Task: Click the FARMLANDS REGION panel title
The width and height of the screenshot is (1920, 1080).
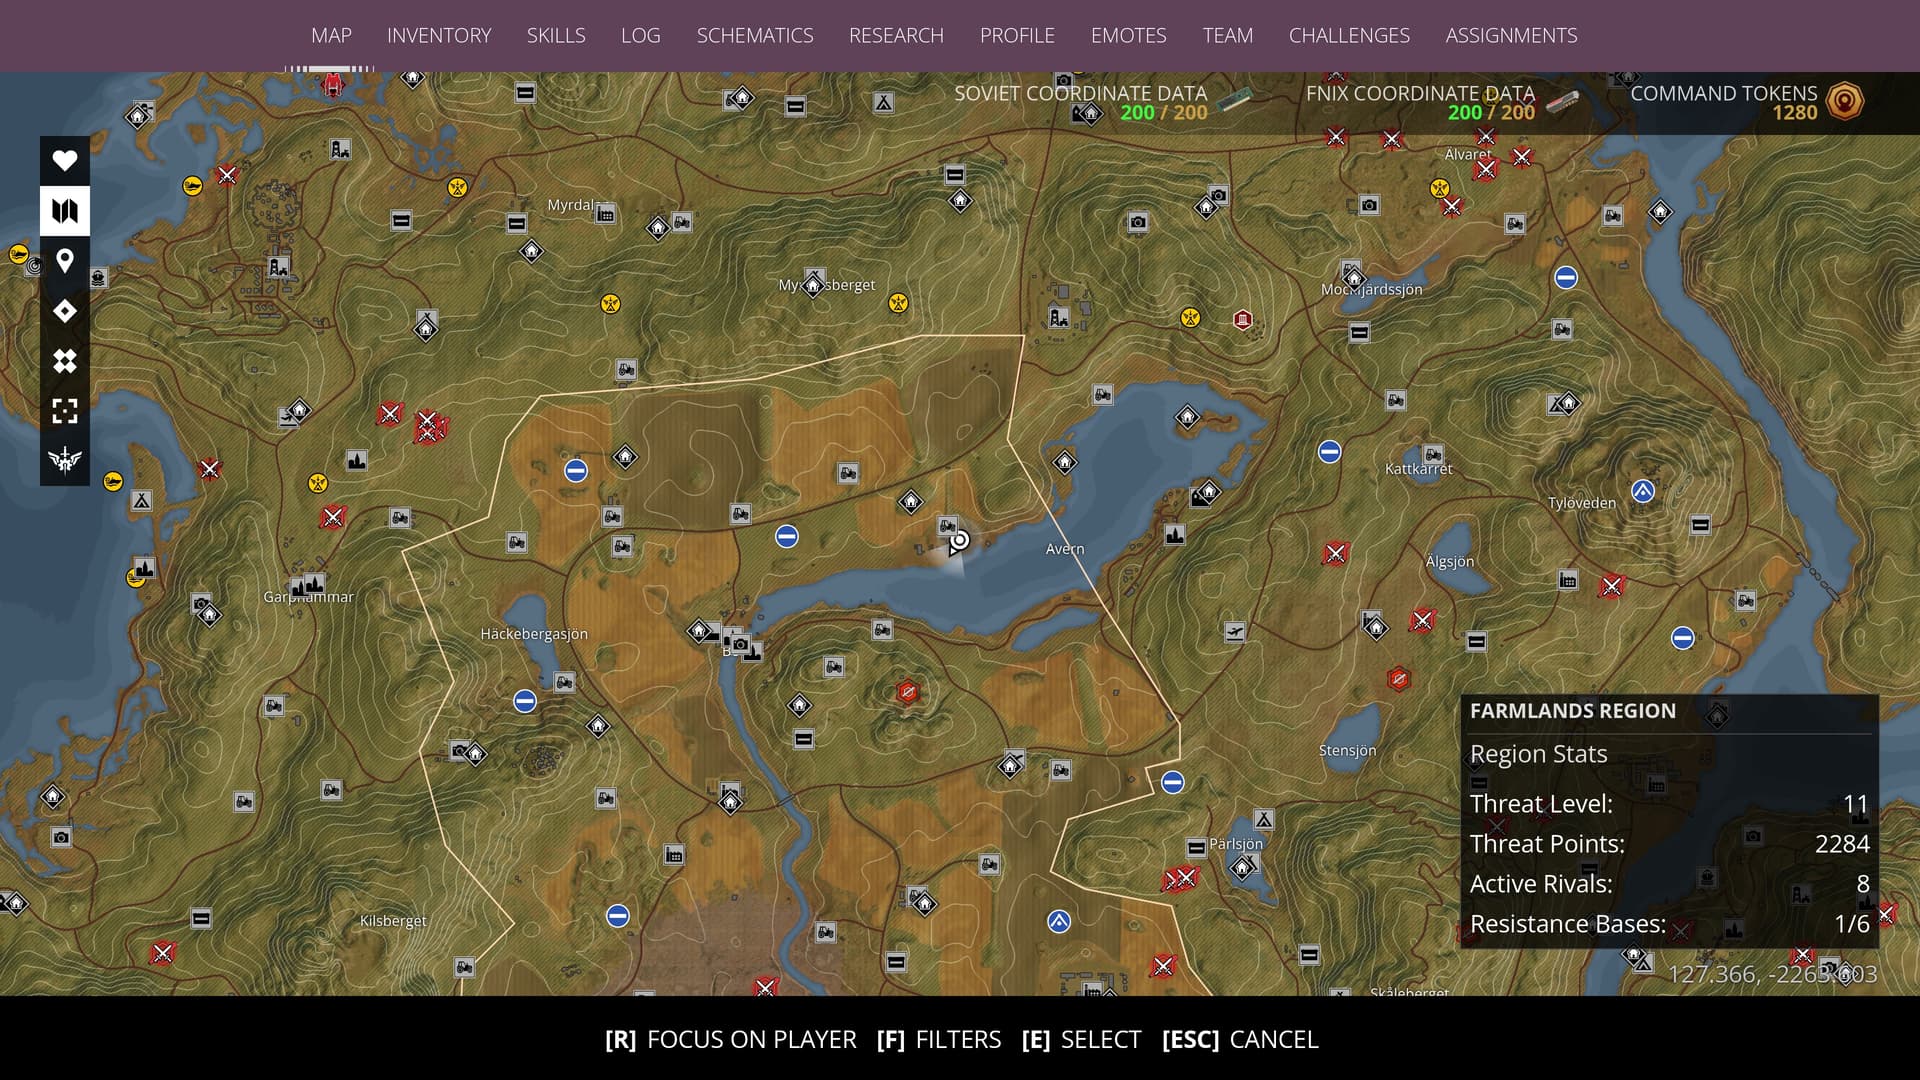Action: [1572, 711]
